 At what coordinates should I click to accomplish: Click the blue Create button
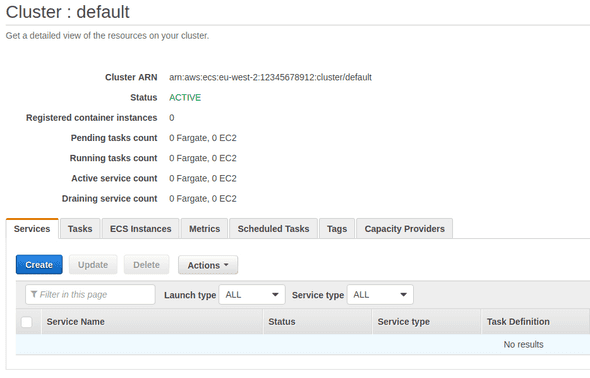coord(39,265)
